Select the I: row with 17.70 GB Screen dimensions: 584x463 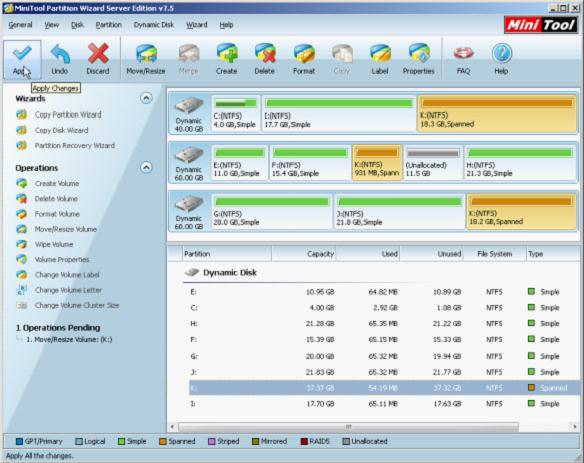tap(384, 404)
